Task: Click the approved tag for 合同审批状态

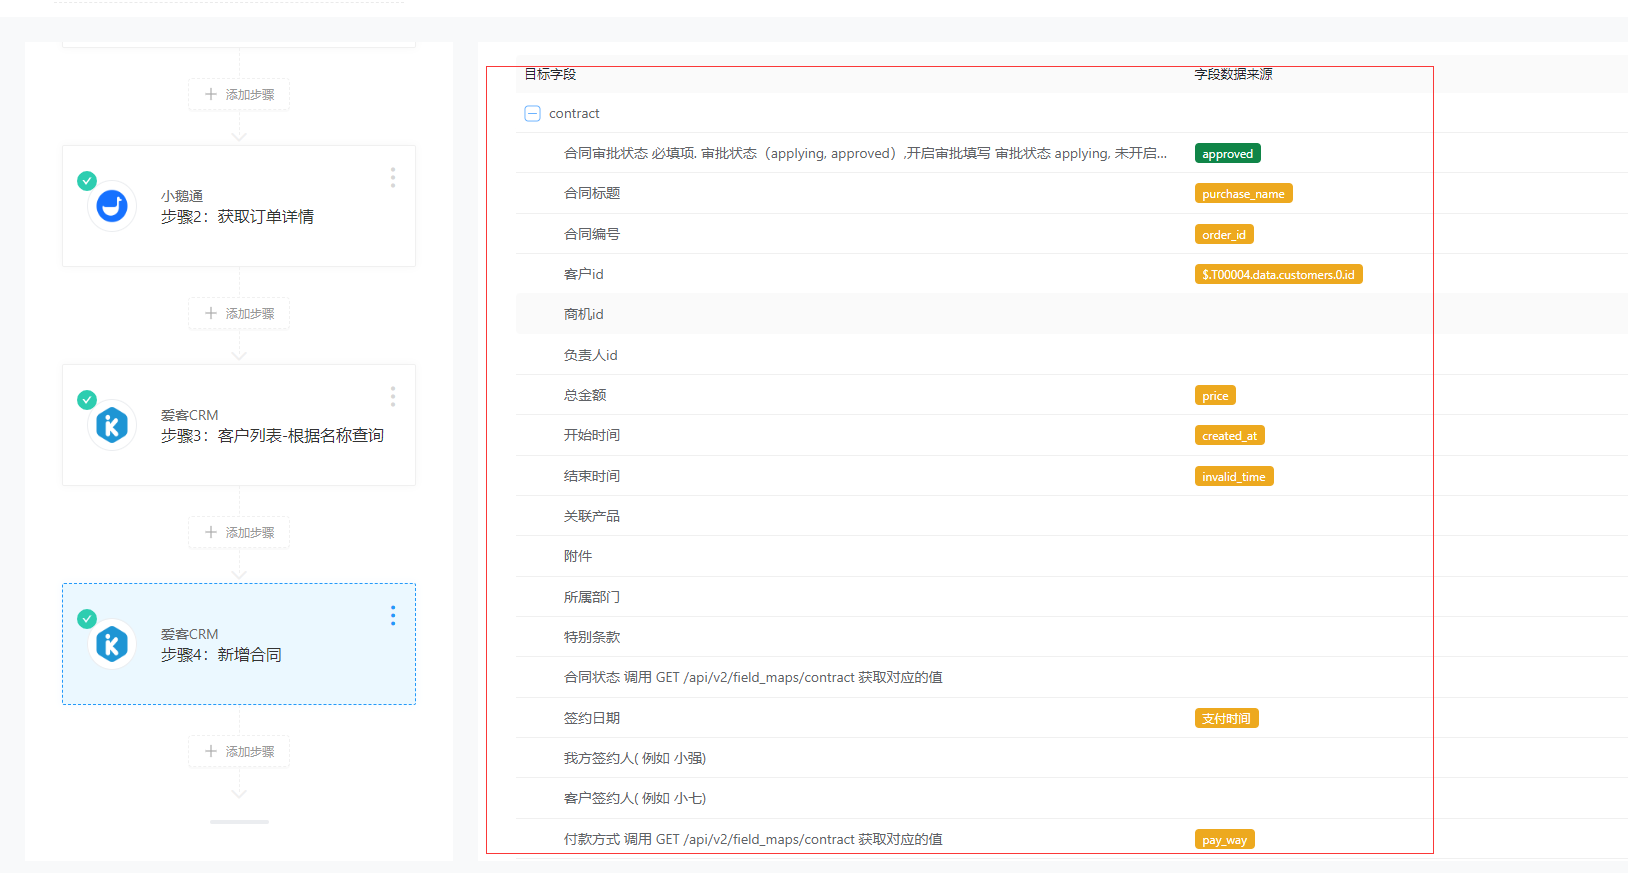Action: pyautogui.click(x=1228, y=154)
